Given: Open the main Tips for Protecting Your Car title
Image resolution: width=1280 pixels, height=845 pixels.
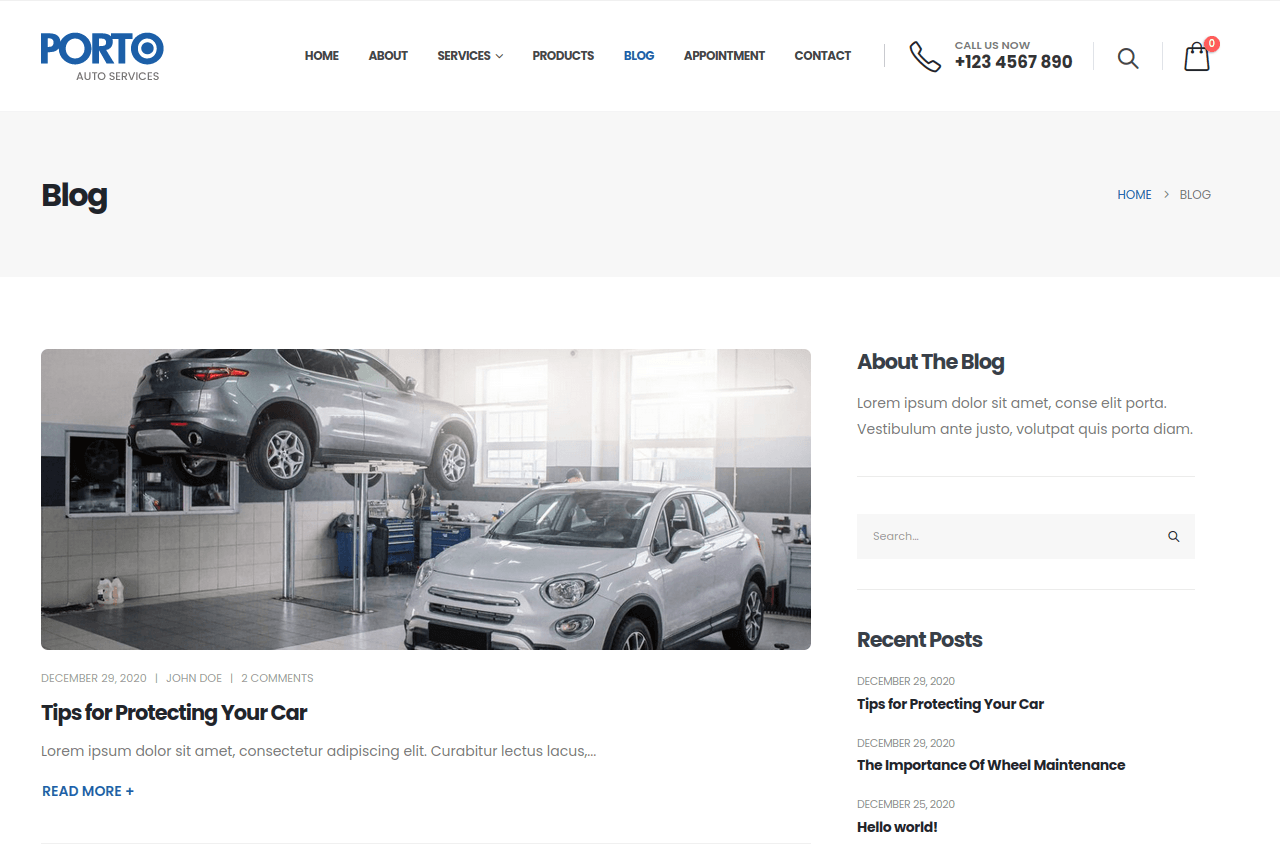Looking at the screenshot, I should 174,713.
